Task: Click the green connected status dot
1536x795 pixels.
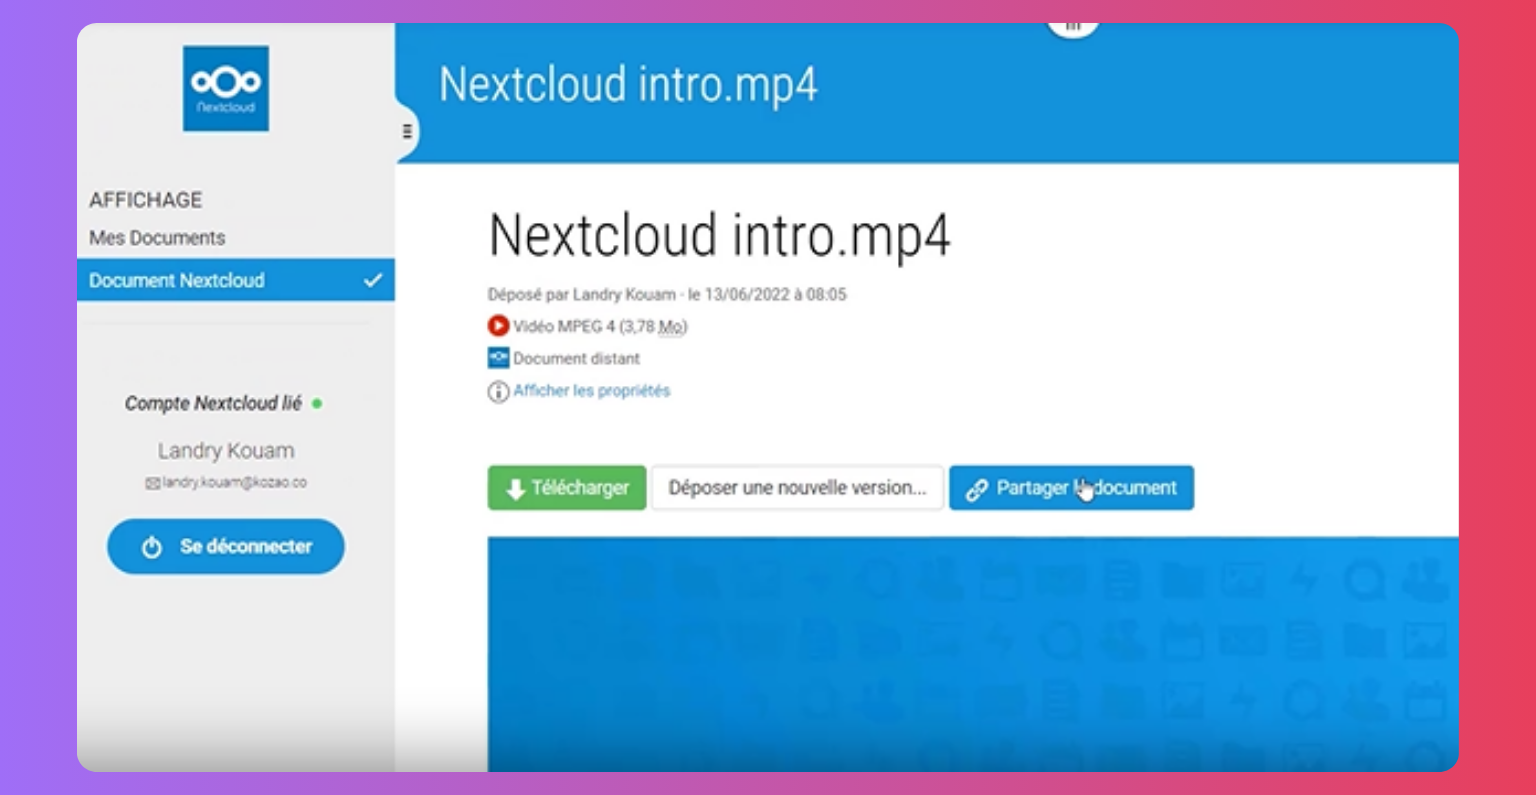Action: tap(317, 404)
